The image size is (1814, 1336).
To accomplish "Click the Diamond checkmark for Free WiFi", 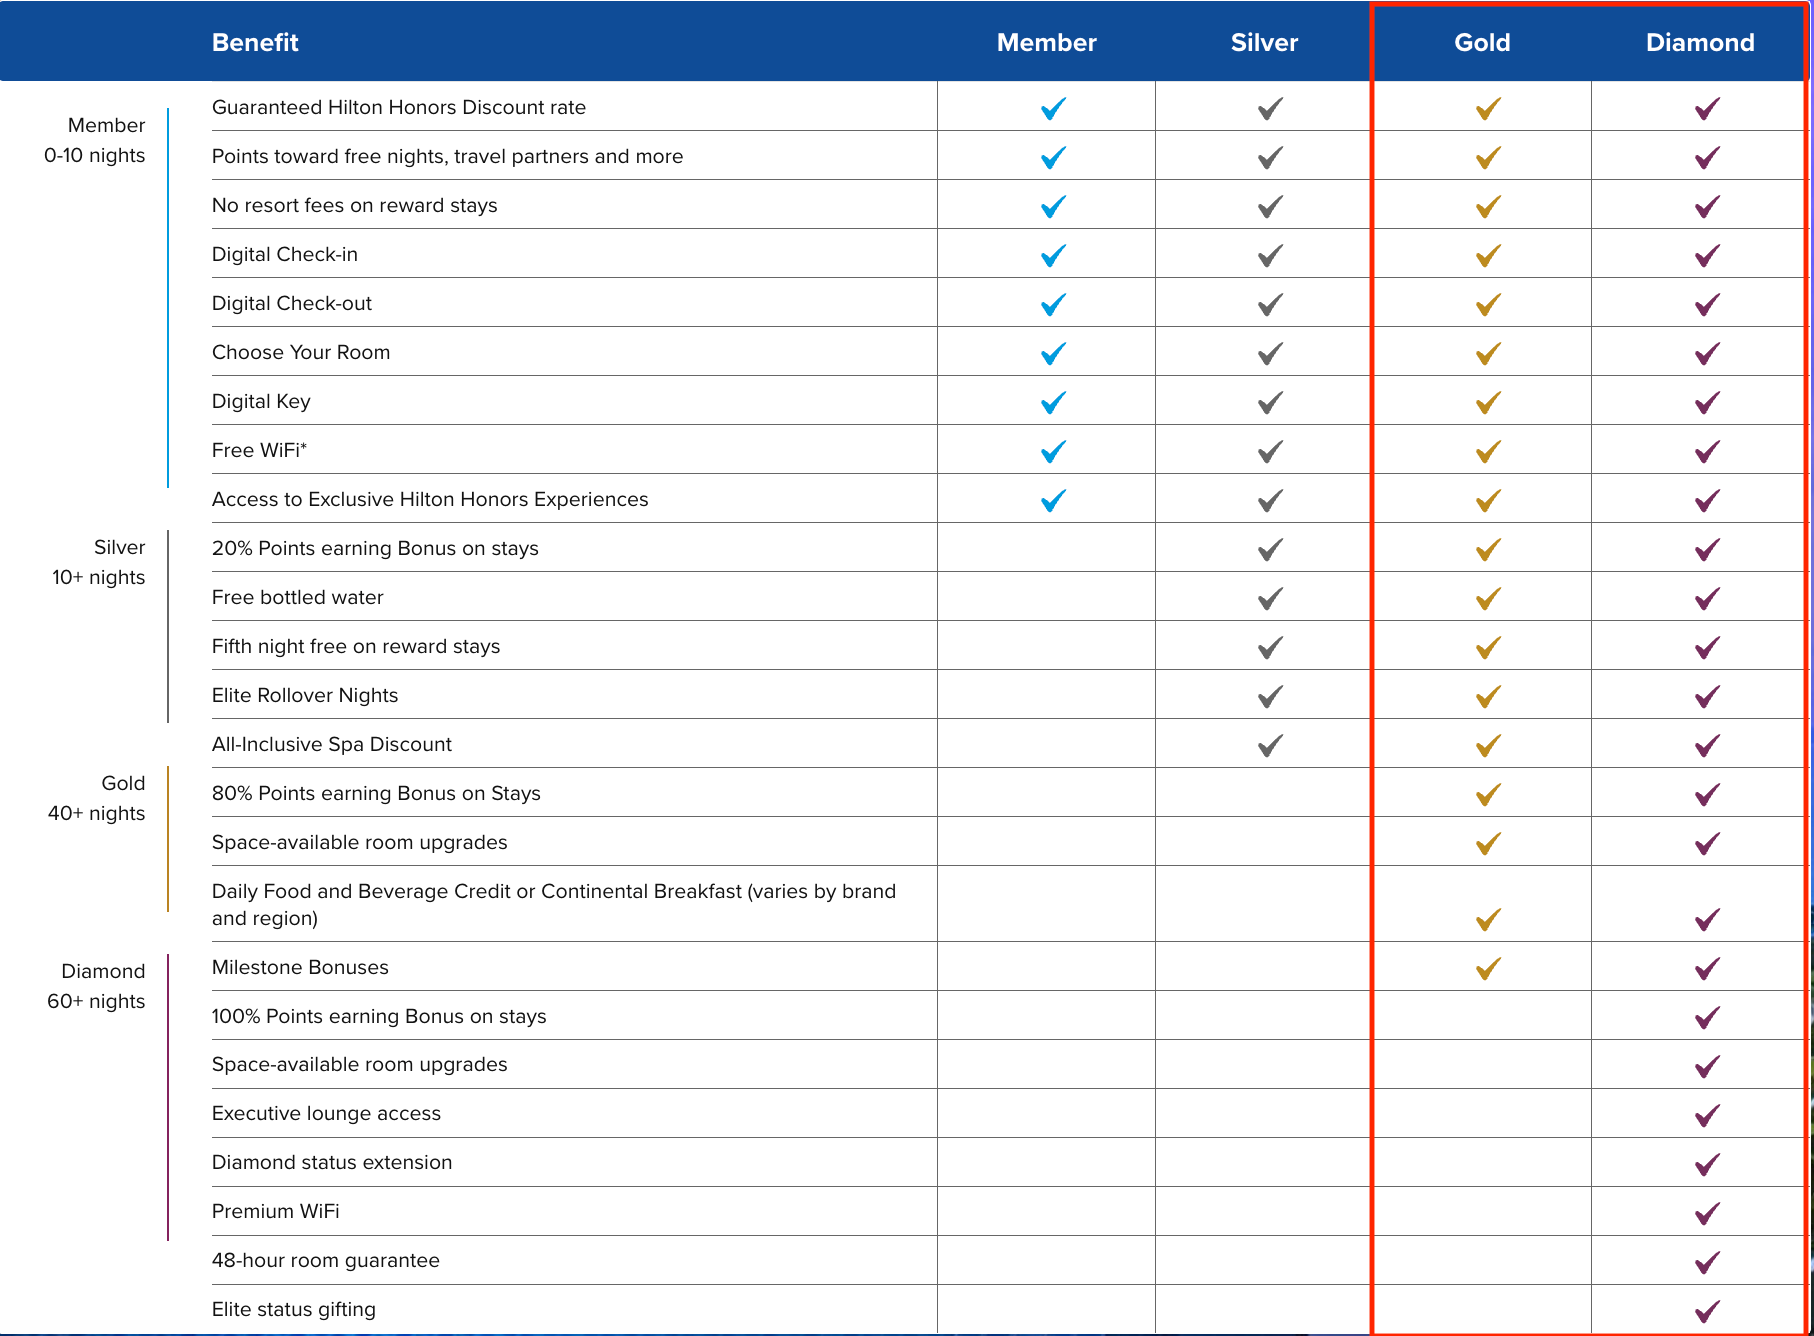I will 1707,451.
